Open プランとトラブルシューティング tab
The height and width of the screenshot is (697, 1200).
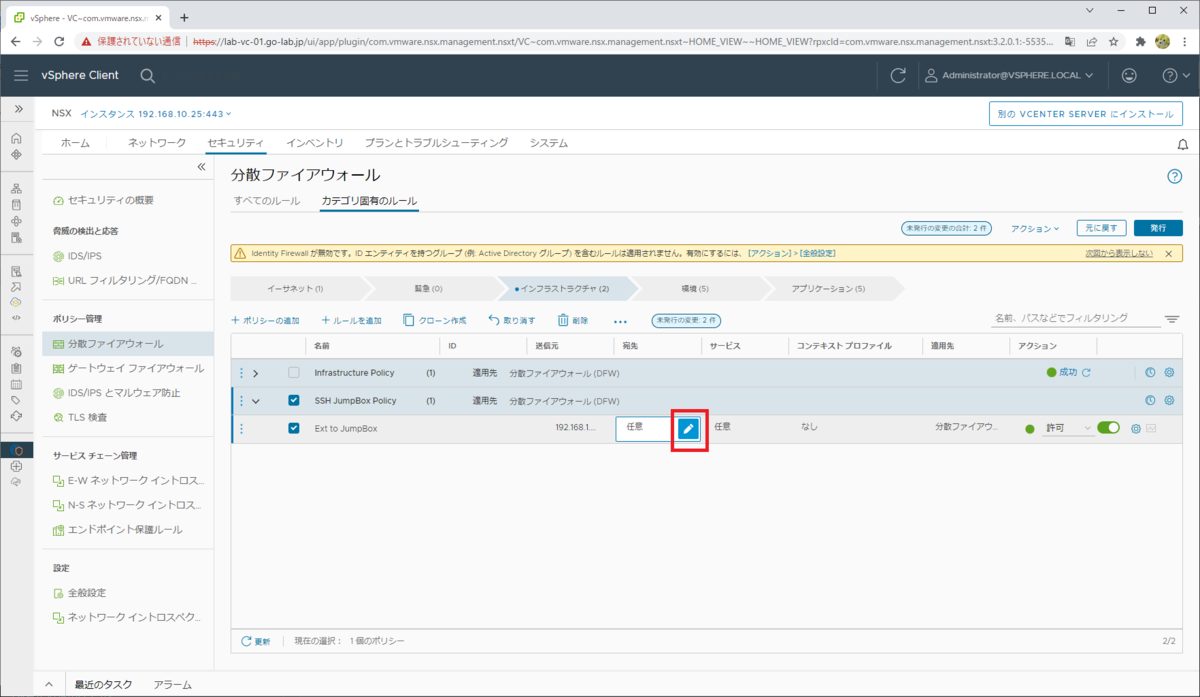[x=436, y=143]
